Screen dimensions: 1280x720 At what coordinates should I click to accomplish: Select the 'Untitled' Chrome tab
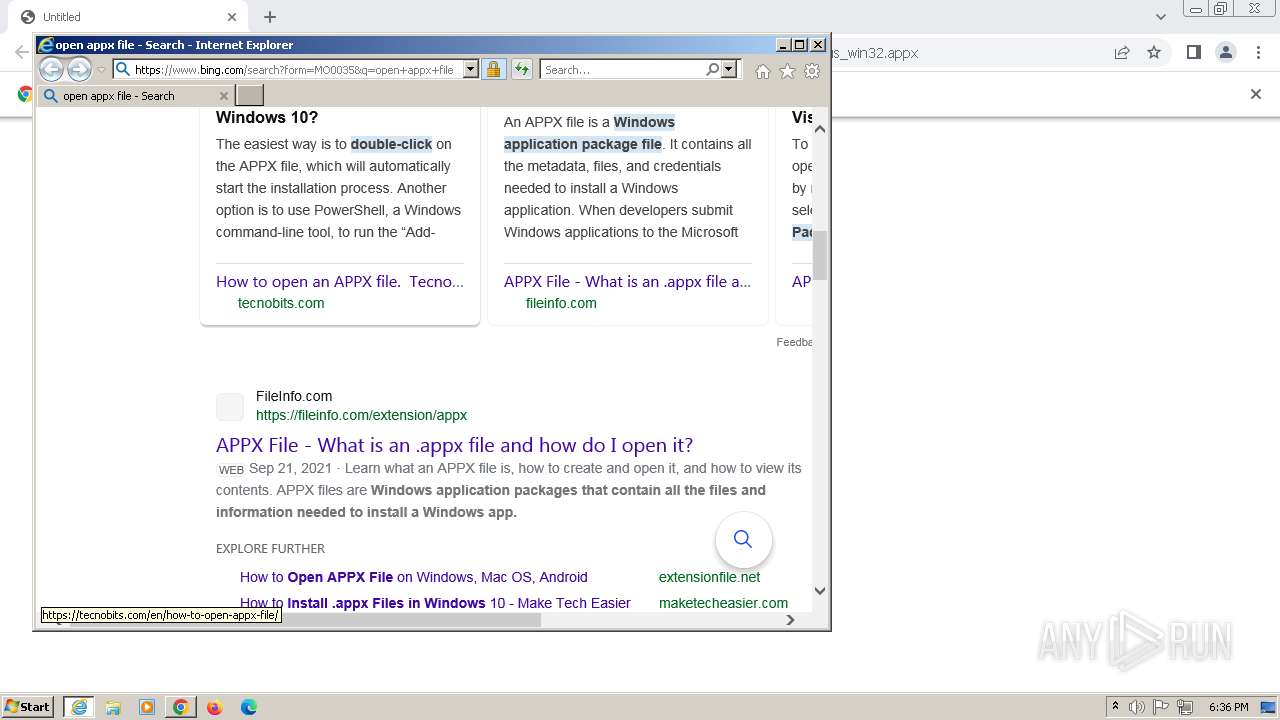(x=128, y=17)
